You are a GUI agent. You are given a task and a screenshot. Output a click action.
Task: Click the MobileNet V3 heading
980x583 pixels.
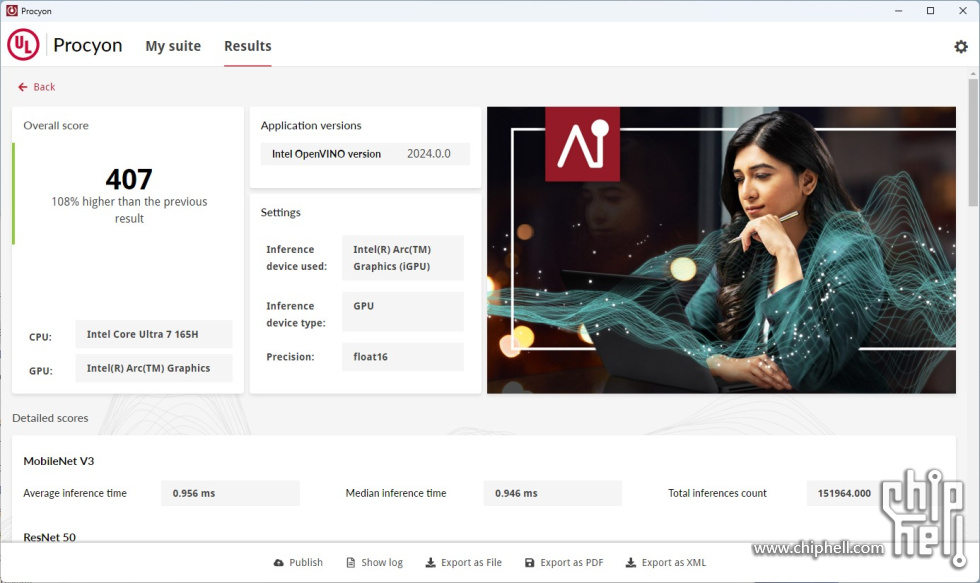[x=59, y=461]
